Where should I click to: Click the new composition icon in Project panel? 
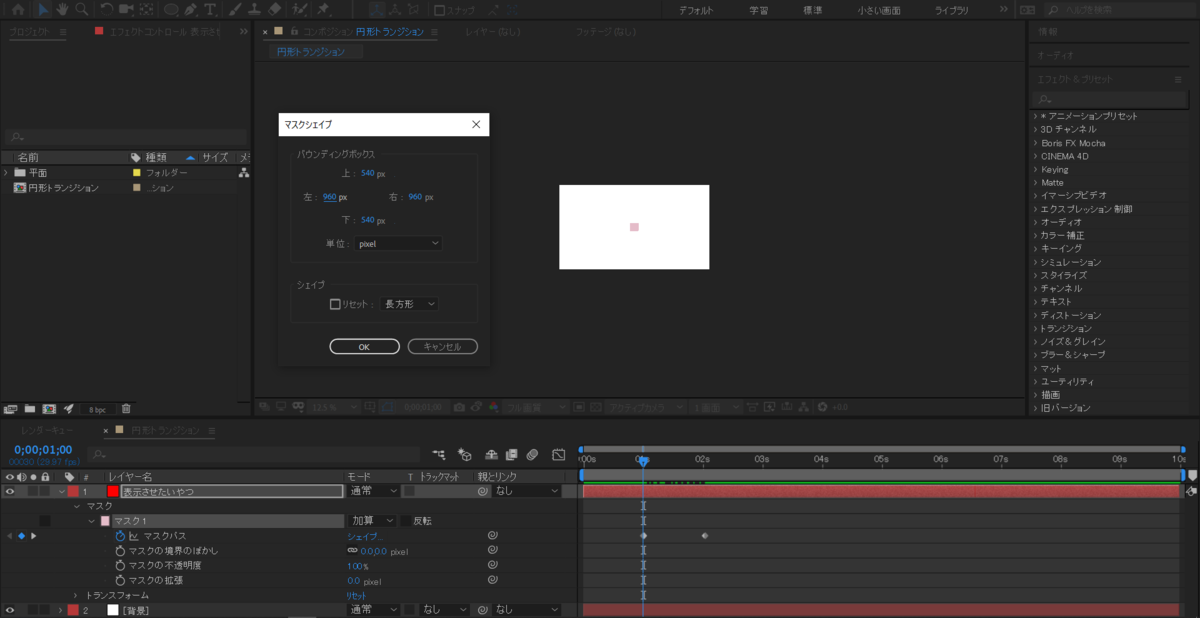49,409
